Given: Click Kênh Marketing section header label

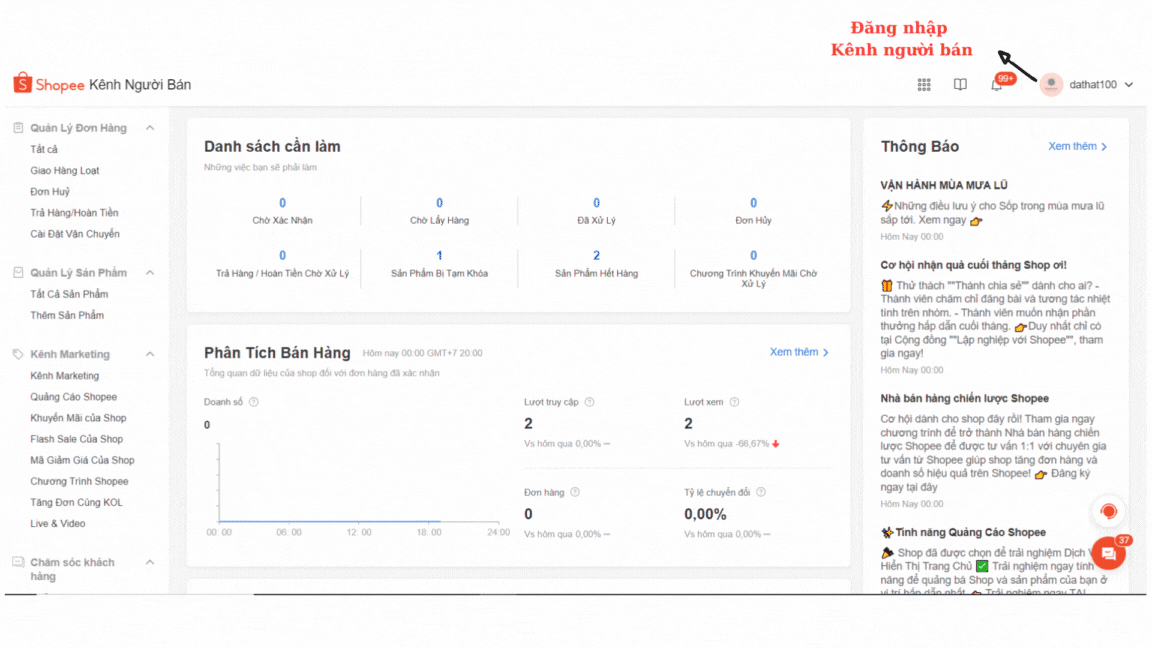Looking at the screenshot, I should click(70, 354).
